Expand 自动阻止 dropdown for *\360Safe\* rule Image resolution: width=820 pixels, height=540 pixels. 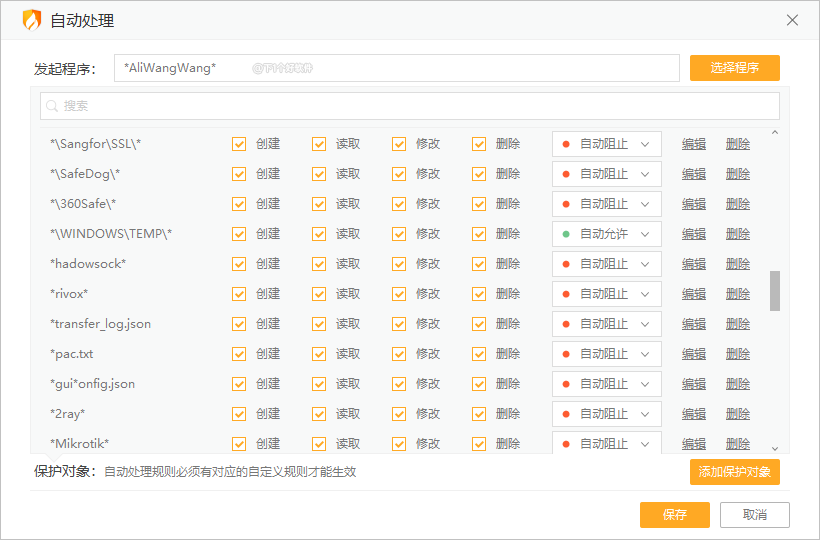coord(606,204)
